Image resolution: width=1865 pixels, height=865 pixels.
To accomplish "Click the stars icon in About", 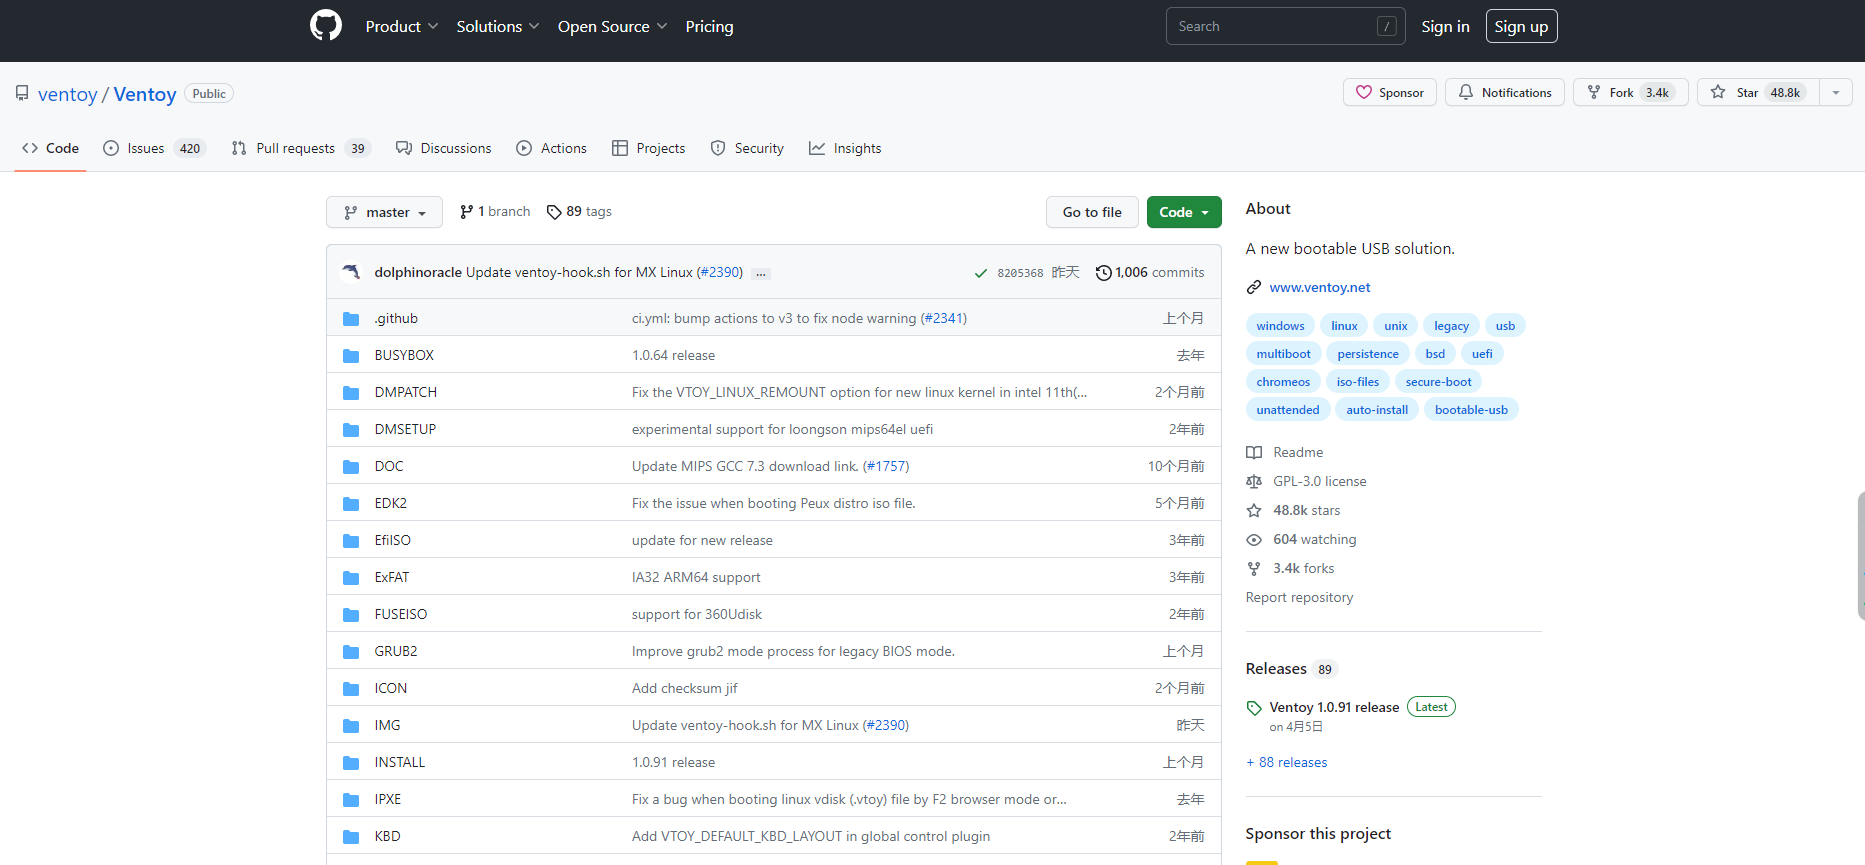I will pyautogui.click(x=1254, y=511).
